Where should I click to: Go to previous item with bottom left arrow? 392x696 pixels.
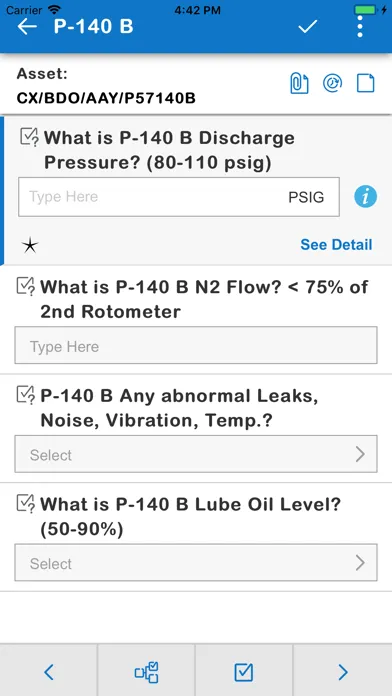click(x=49, y=672)
